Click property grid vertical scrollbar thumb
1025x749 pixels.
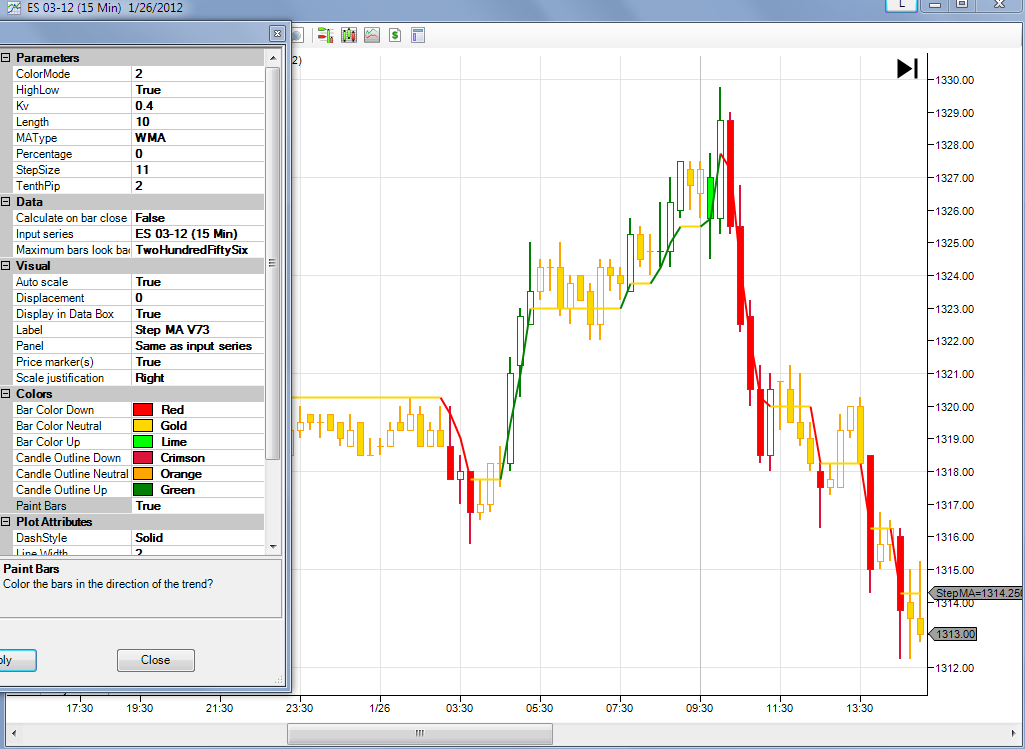[273, 263]
